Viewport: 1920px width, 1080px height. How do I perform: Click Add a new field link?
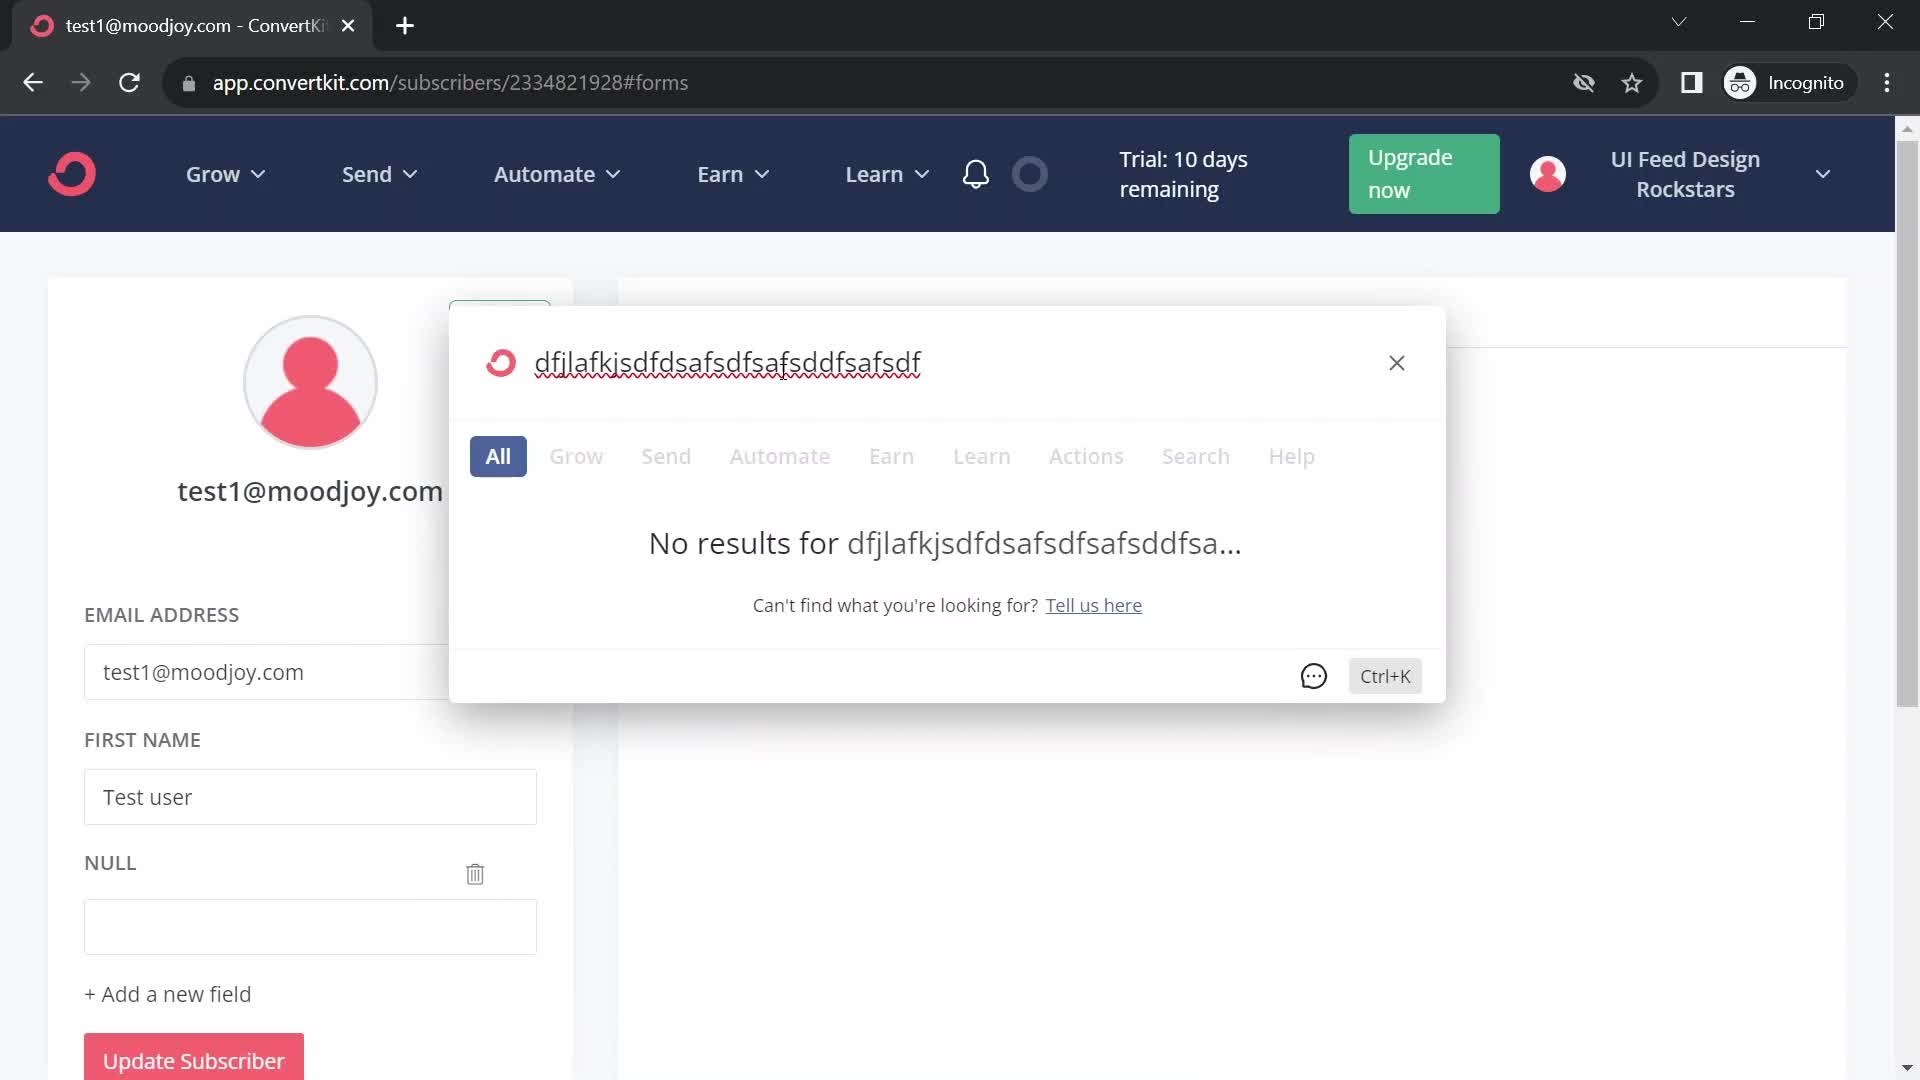click(167, 993)
